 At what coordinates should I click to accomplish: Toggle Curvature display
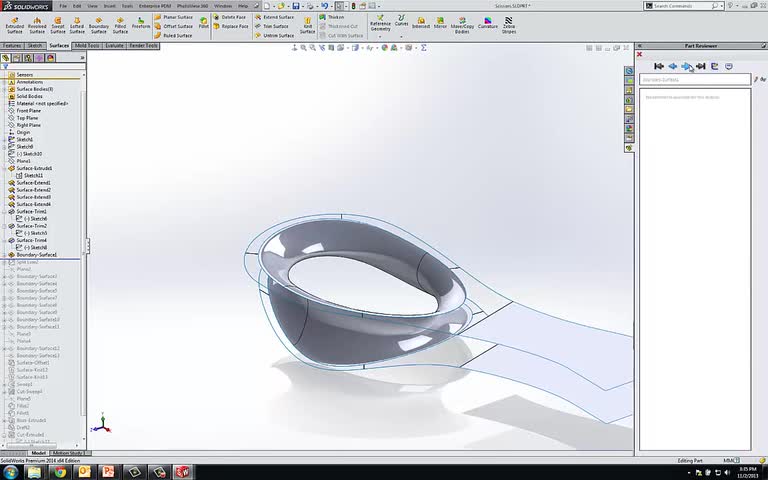pos(487,24)
